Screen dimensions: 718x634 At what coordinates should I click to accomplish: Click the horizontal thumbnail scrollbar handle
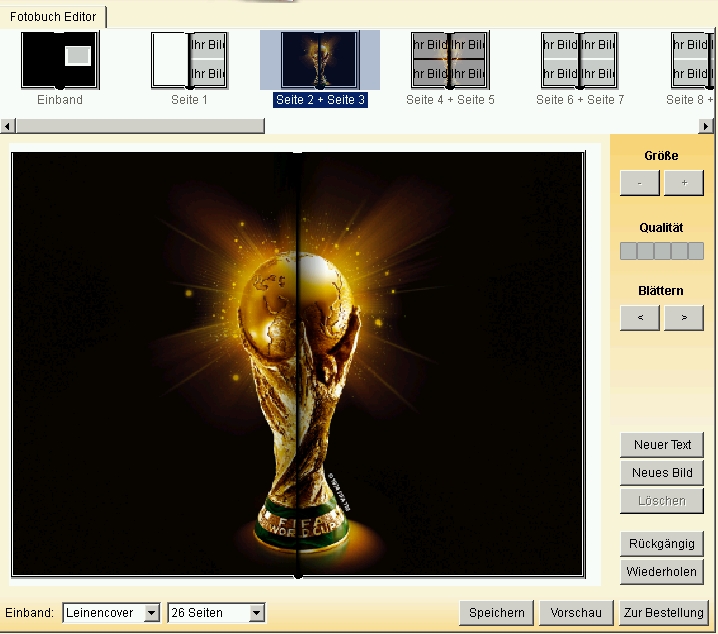point(140,126)
